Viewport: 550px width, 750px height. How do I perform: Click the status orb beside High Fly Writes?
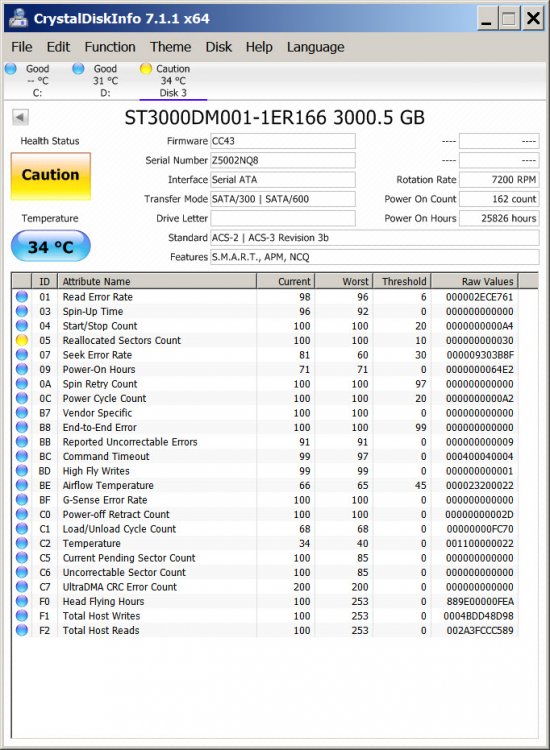[x=22, y=471]
